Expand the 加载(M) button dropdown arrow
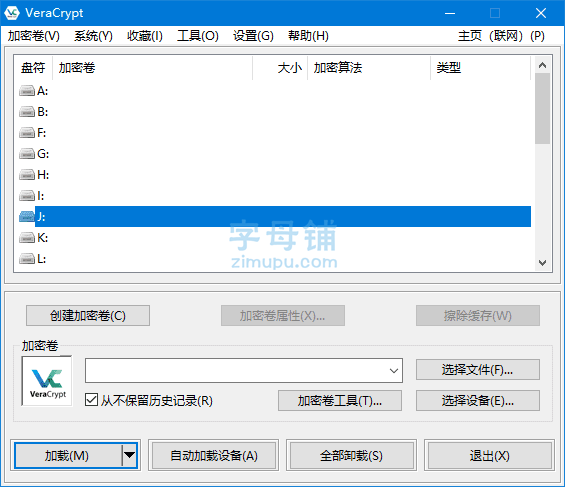Screen dimensions: 565x487 click(x=129, y=455)
